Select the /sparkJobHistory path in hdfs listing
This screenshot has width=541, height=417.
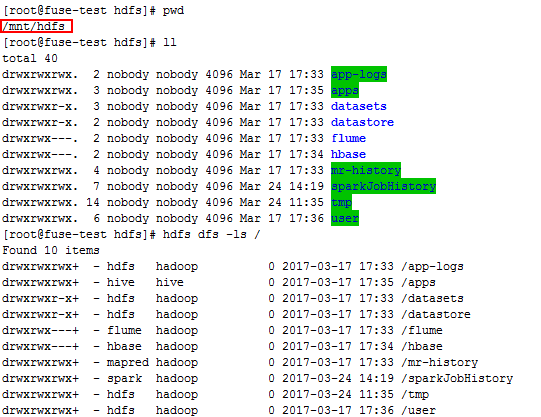tap(457, 378)
